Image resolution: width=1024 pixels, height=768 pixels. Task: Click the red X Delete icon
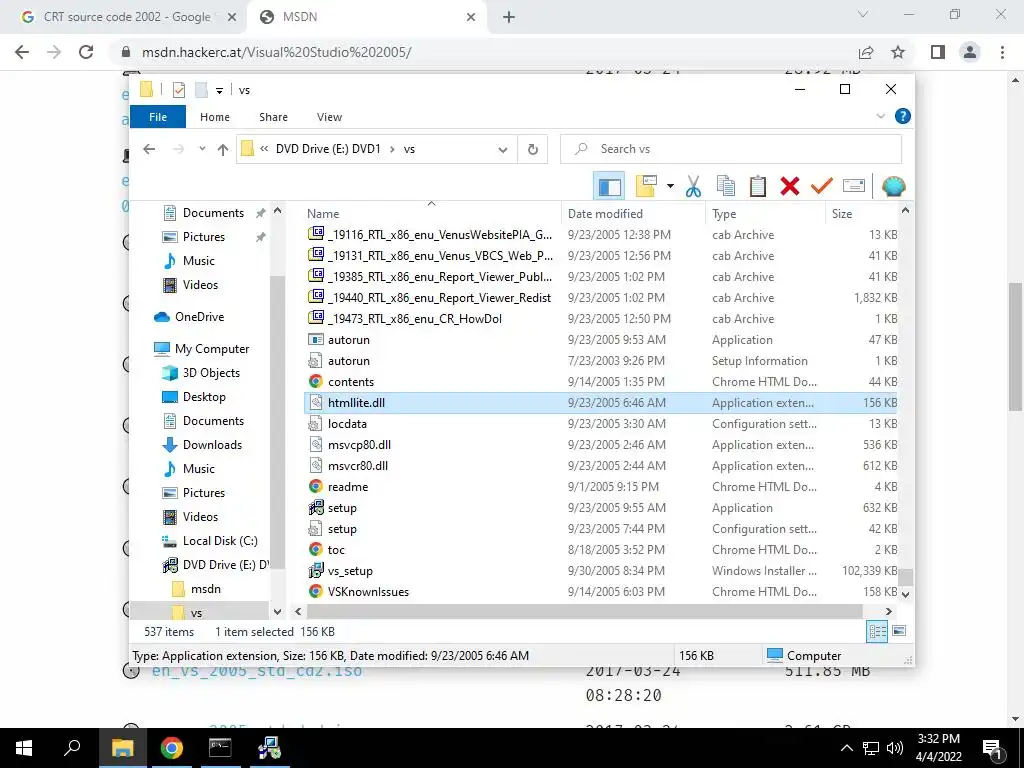(x=790, y=187)
